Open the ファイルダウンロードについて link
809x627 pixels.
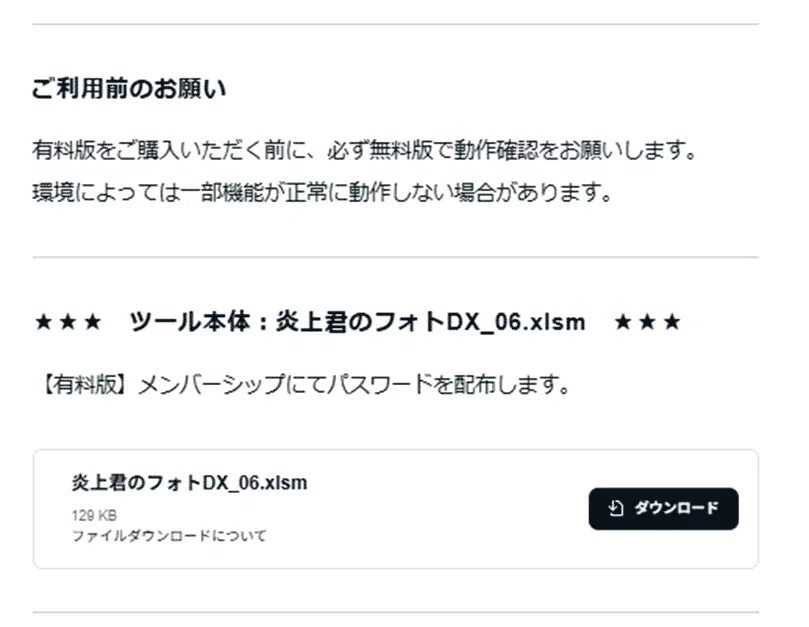click(169, 536)
